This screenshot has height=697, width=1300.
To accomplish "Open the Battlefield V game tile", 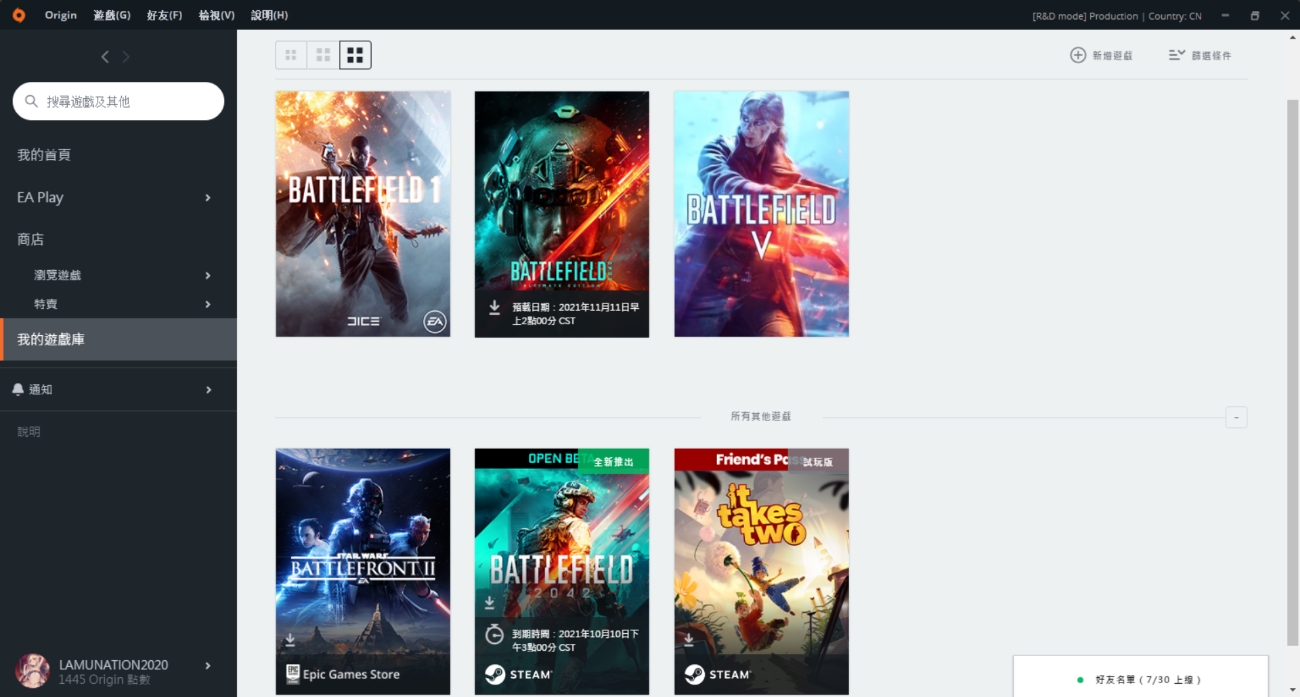I will tap(762, 214).
